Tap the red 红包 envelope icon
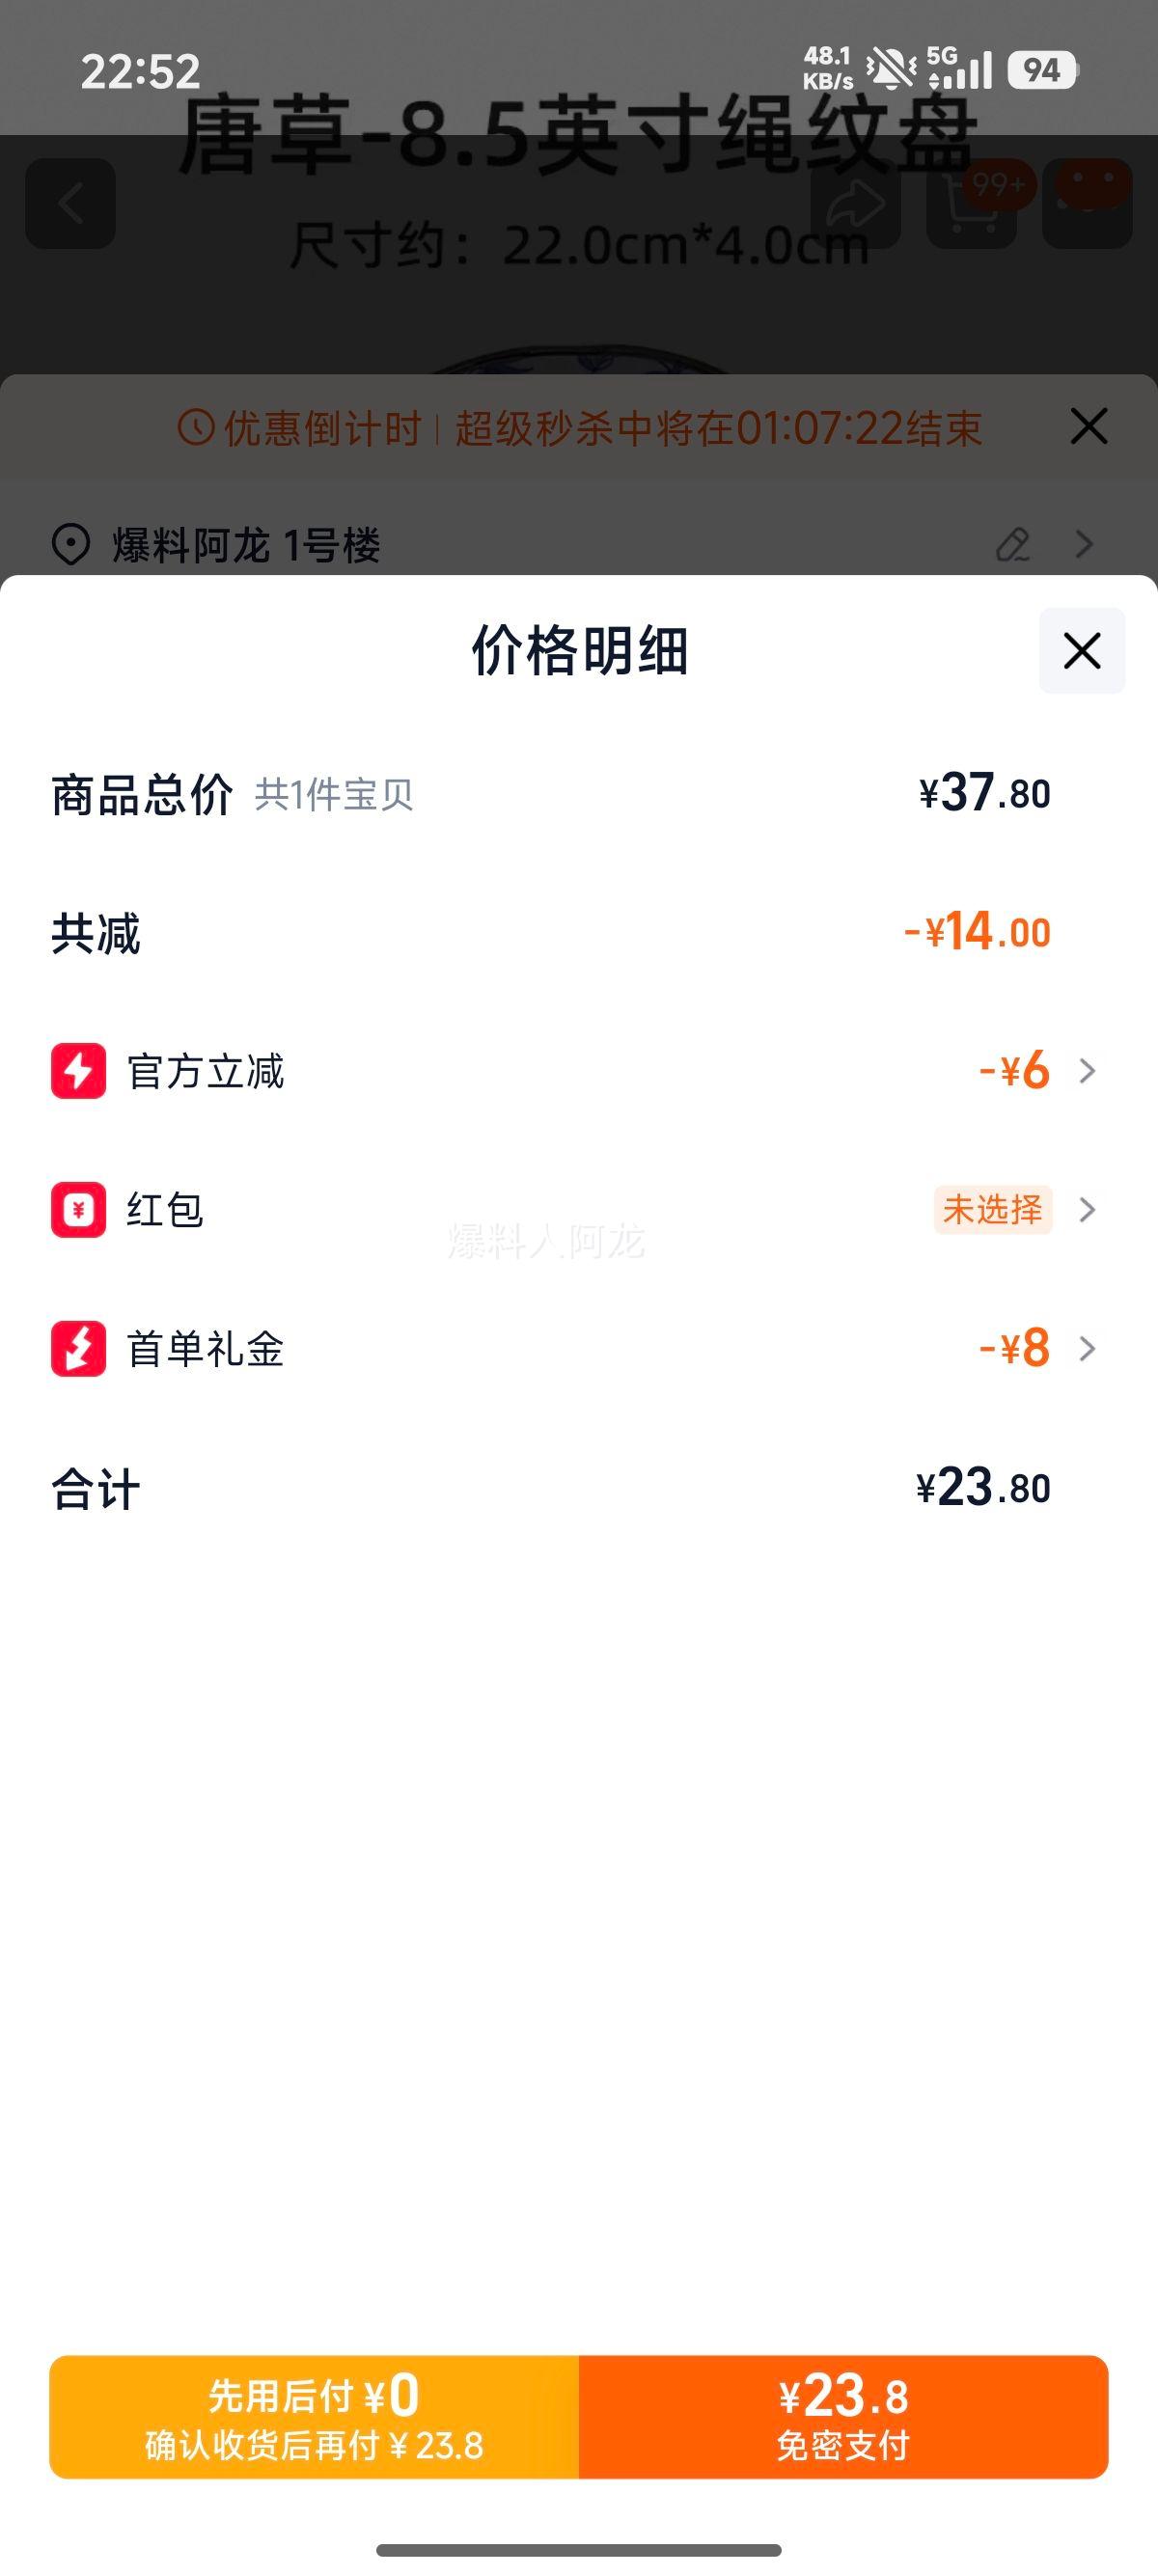 (x=78, y=1210)
